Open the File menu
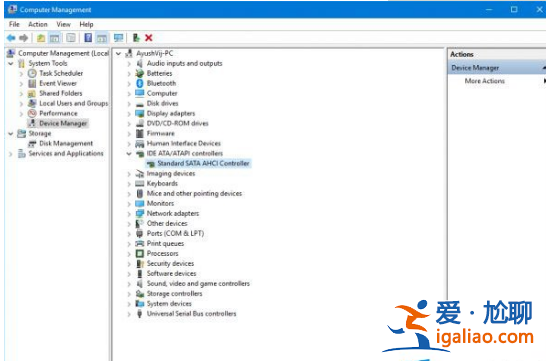Image resolution: width=546 pixels, height=364 pixels. pyautogui.click(x=14, y=24)
